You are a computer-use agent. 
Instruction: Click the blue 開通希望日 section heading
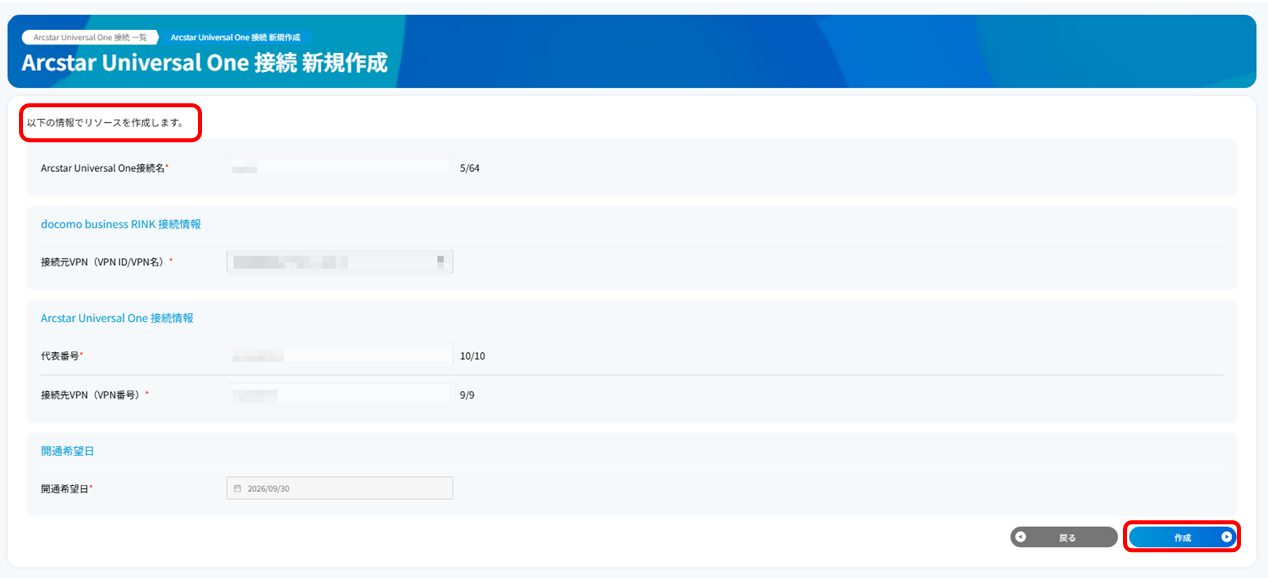coord(68,451)
